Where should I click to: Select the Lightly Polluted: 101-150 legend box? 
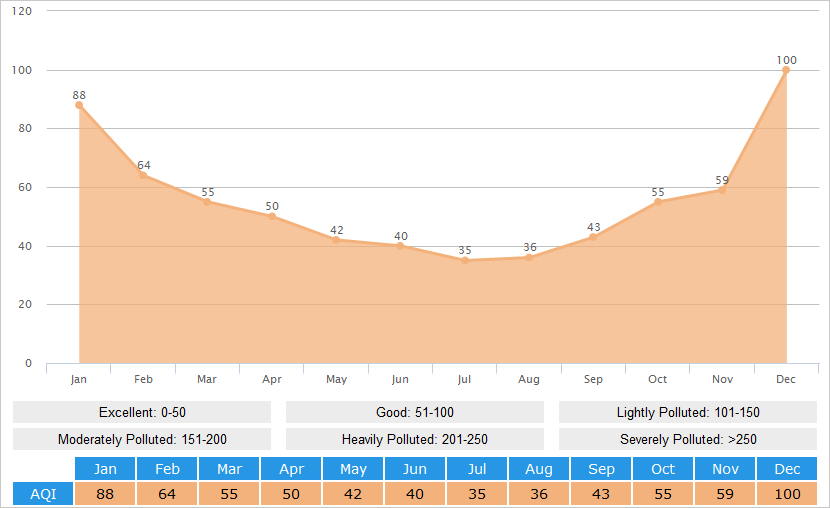tap(688, 412)
